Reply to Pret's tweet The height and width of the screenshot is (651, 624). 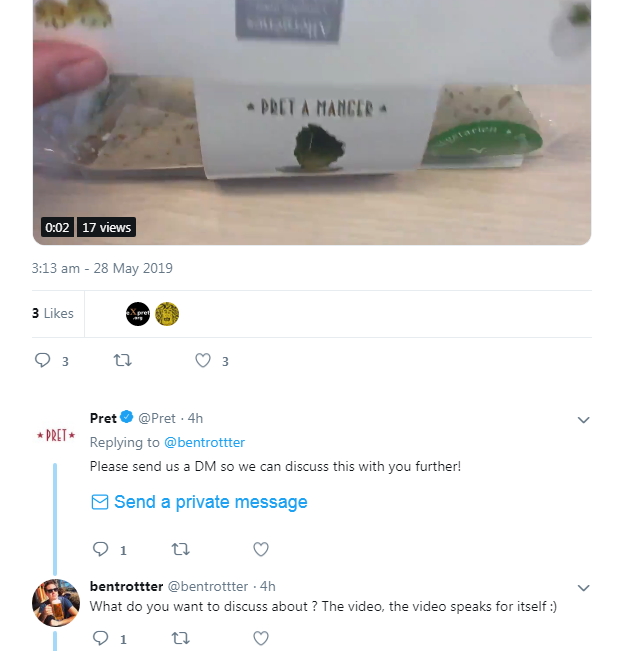pos(100,549)
